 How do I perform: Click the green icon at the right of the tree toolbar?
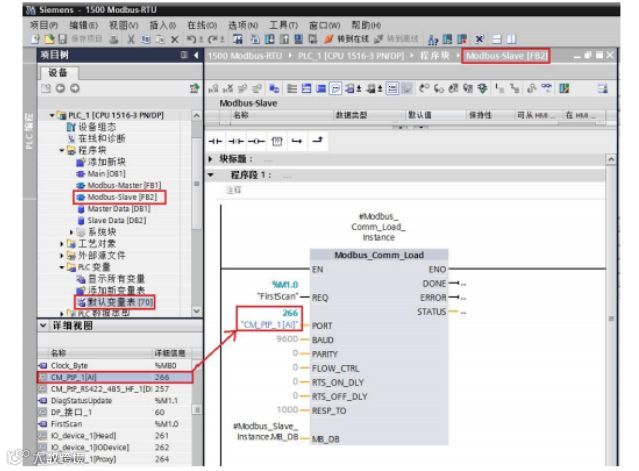pos(194,88)
